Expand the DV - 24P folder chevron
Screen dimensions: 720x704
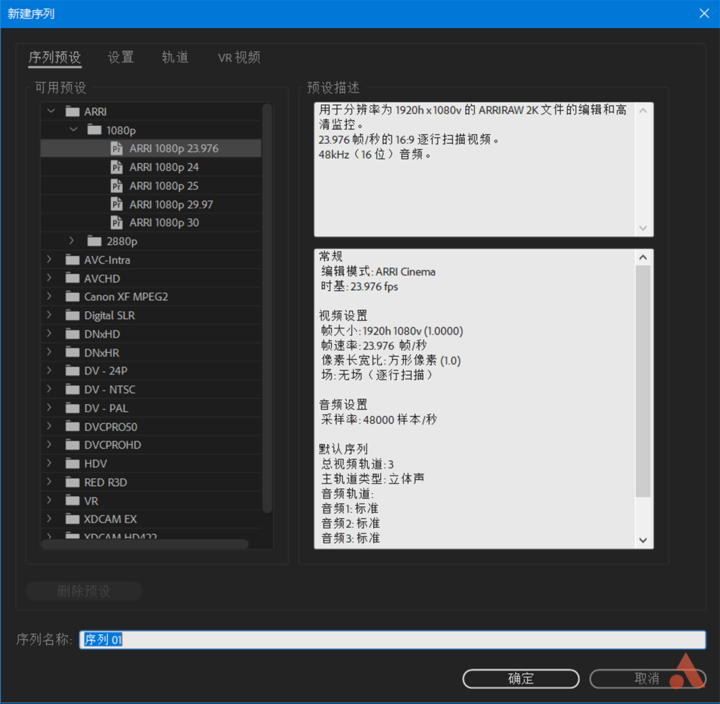tap(49, 370)
